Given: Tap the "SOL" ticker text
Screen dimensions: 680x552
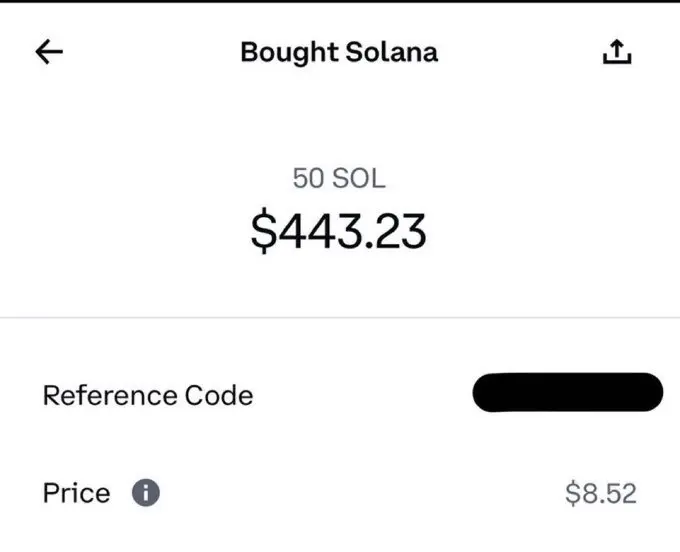Looking at the screenshot, I should [359, 178].
